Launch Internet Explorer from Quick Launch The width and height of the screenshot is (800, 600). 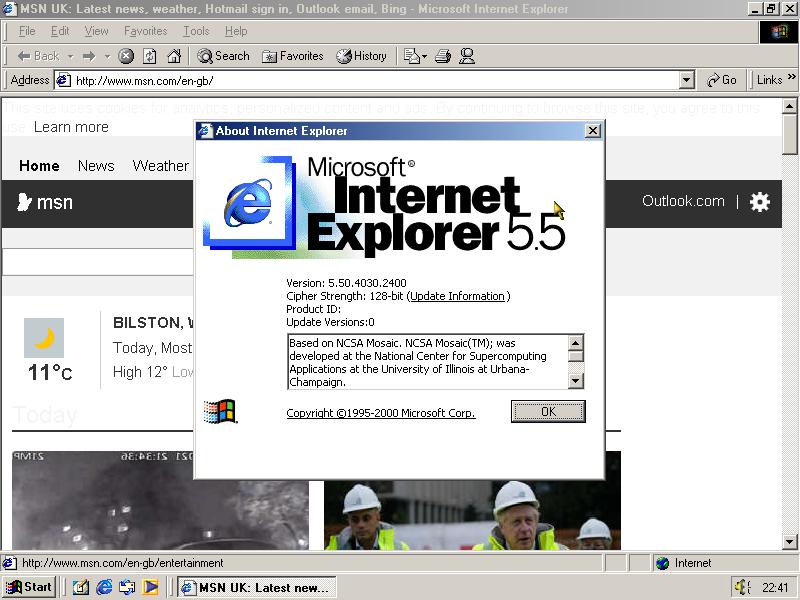tap(104, 587)
